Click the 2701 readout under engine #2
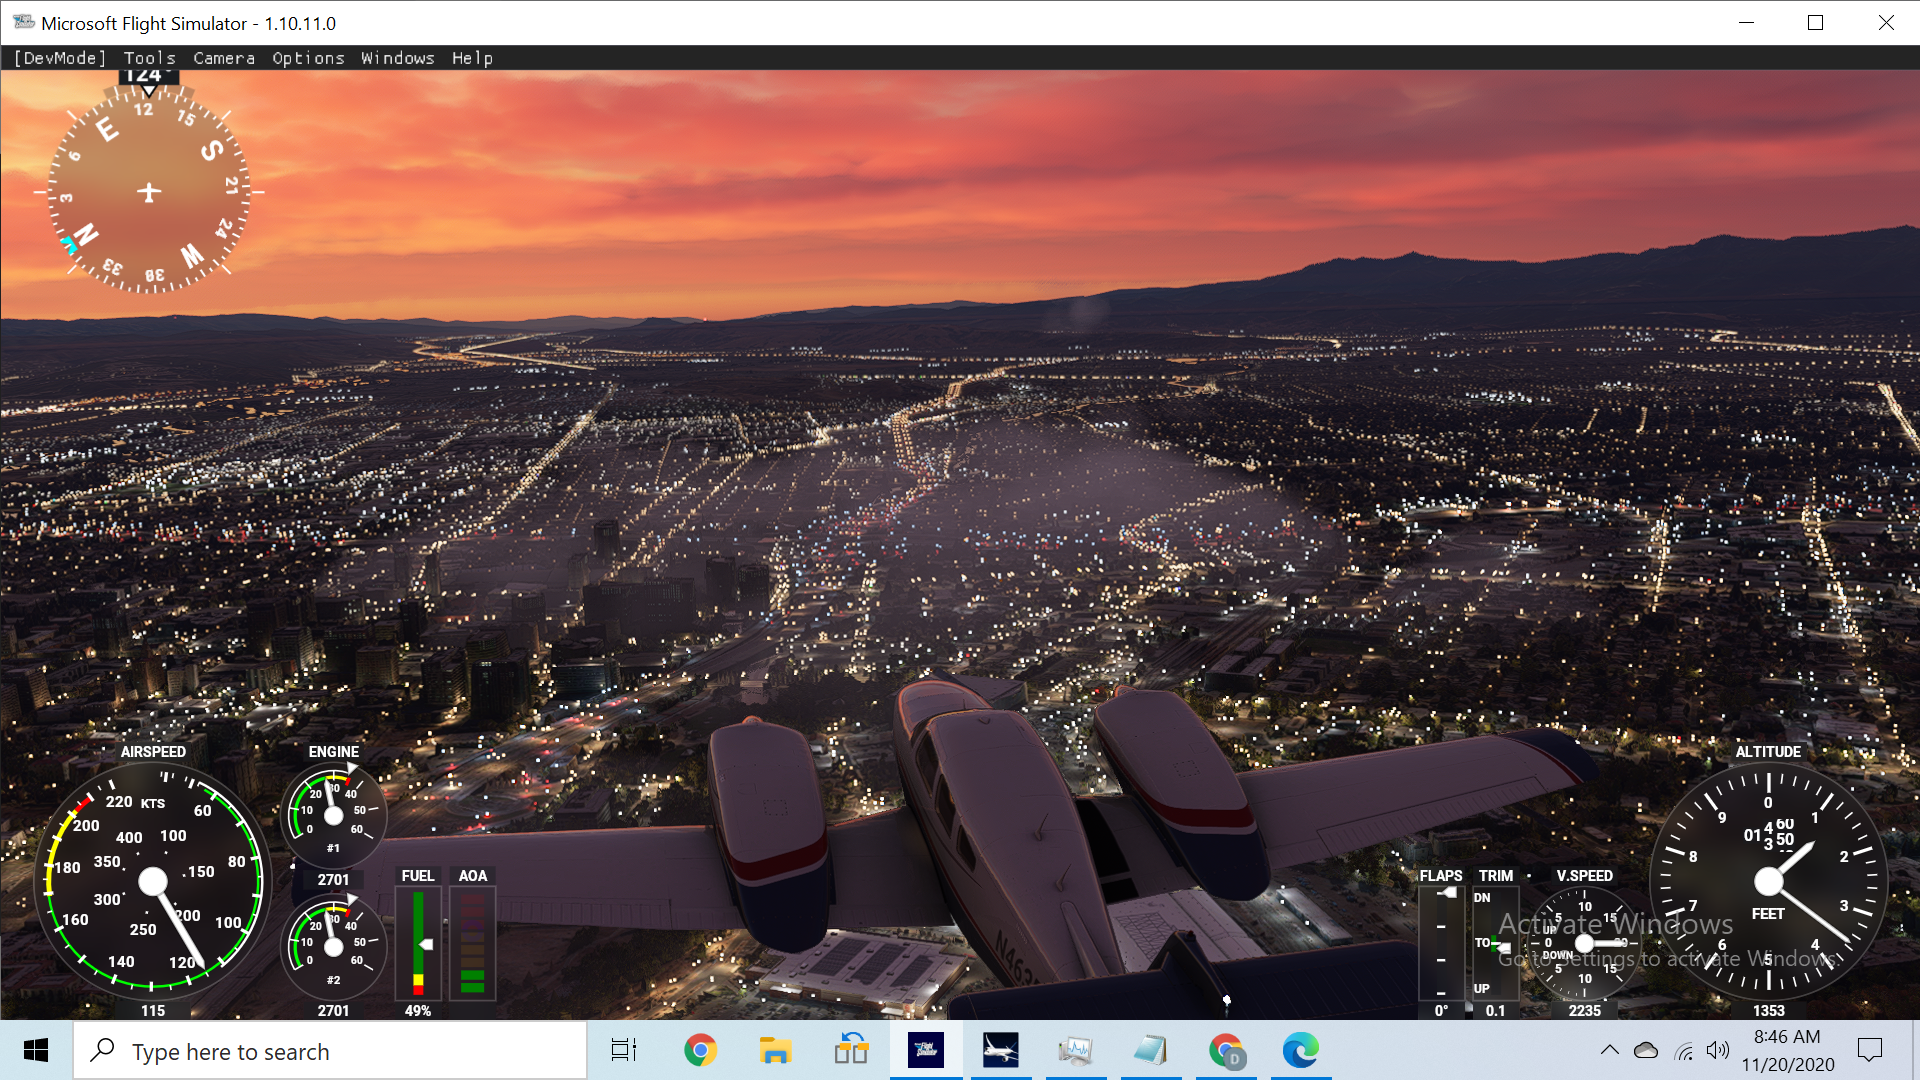This screenshot has height=1080, width=1920. pyautogui.click(x=334, y=1011)
